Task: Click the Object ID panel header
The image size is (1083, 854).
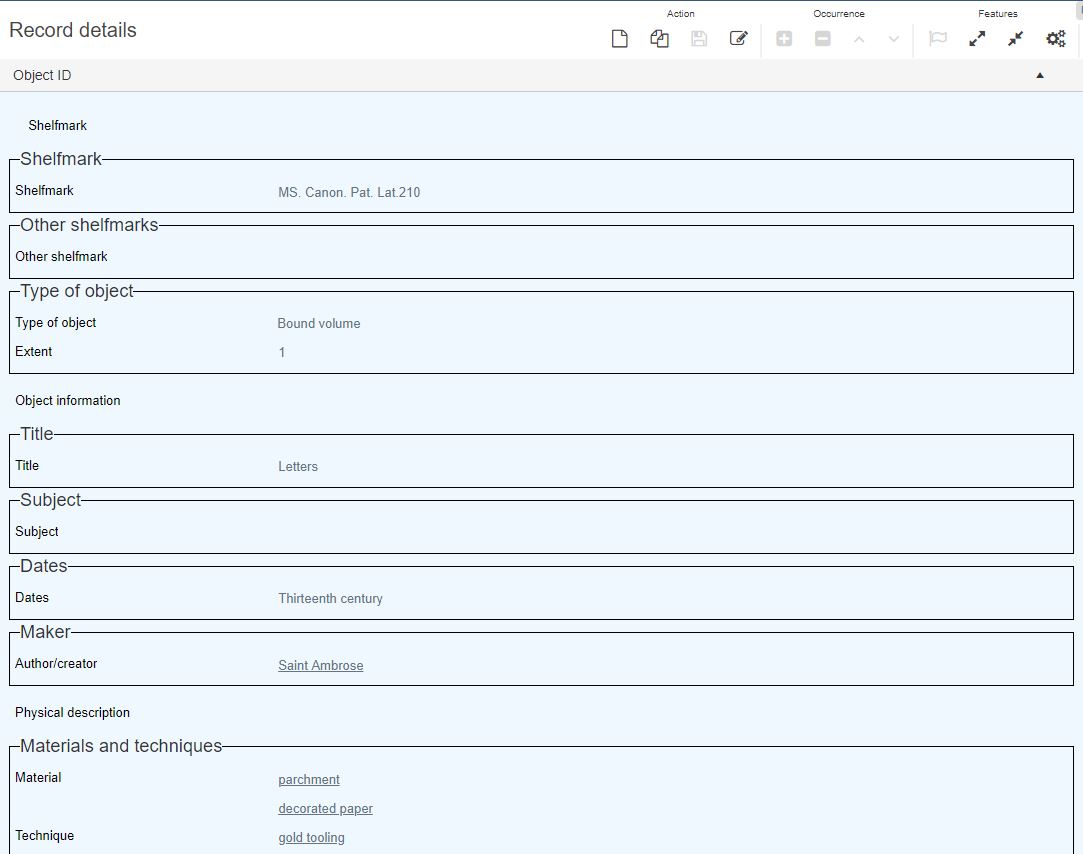Action: click(x=42, y=76)
